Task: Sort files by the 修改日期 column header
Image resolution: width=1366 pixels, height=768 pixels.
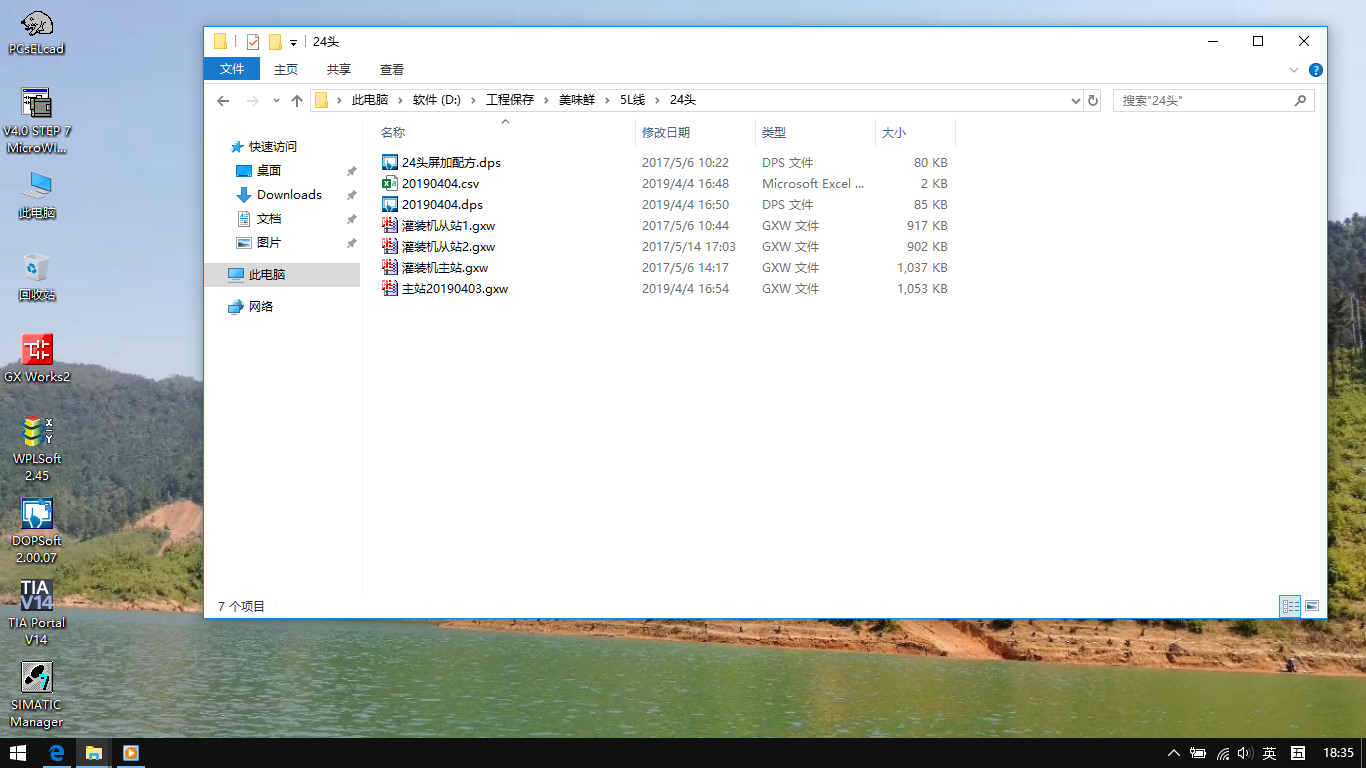Action: (x=666, y=132)
